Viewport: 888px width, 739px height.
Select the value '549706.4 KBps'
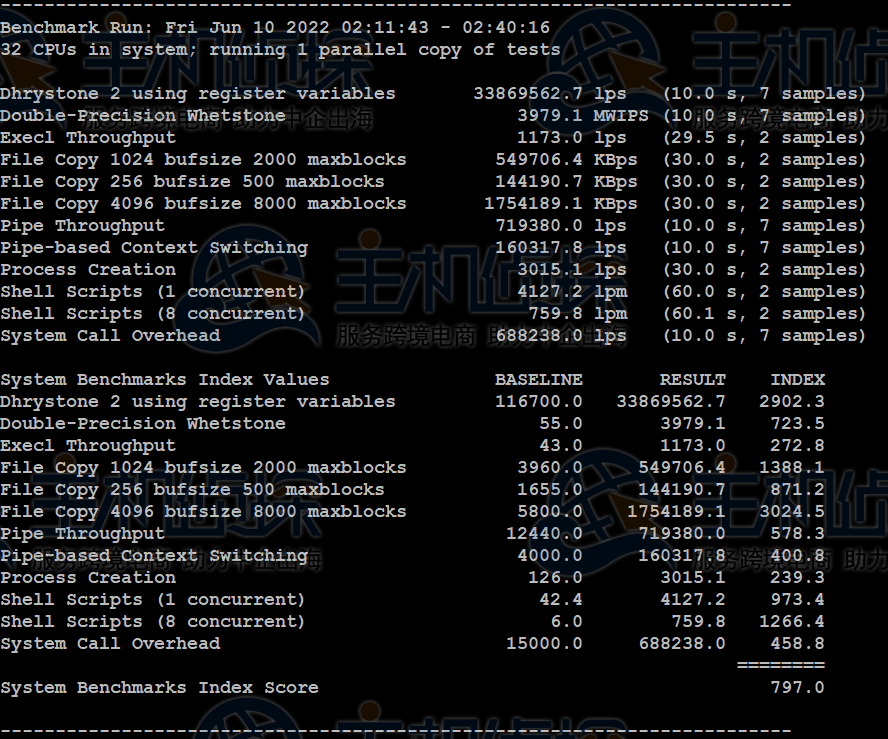(566, 160)
